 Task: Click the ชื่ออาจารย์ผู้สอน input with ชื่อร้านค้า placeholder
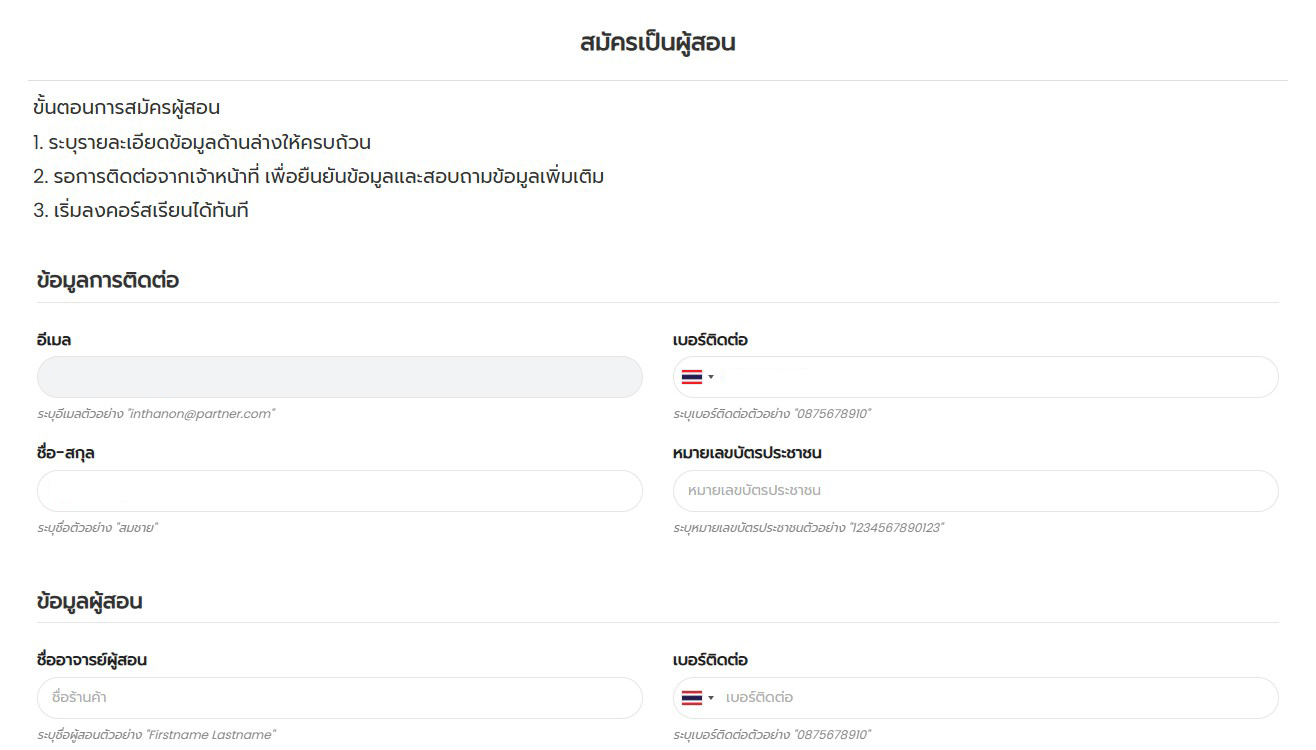(x=339, y=698)
